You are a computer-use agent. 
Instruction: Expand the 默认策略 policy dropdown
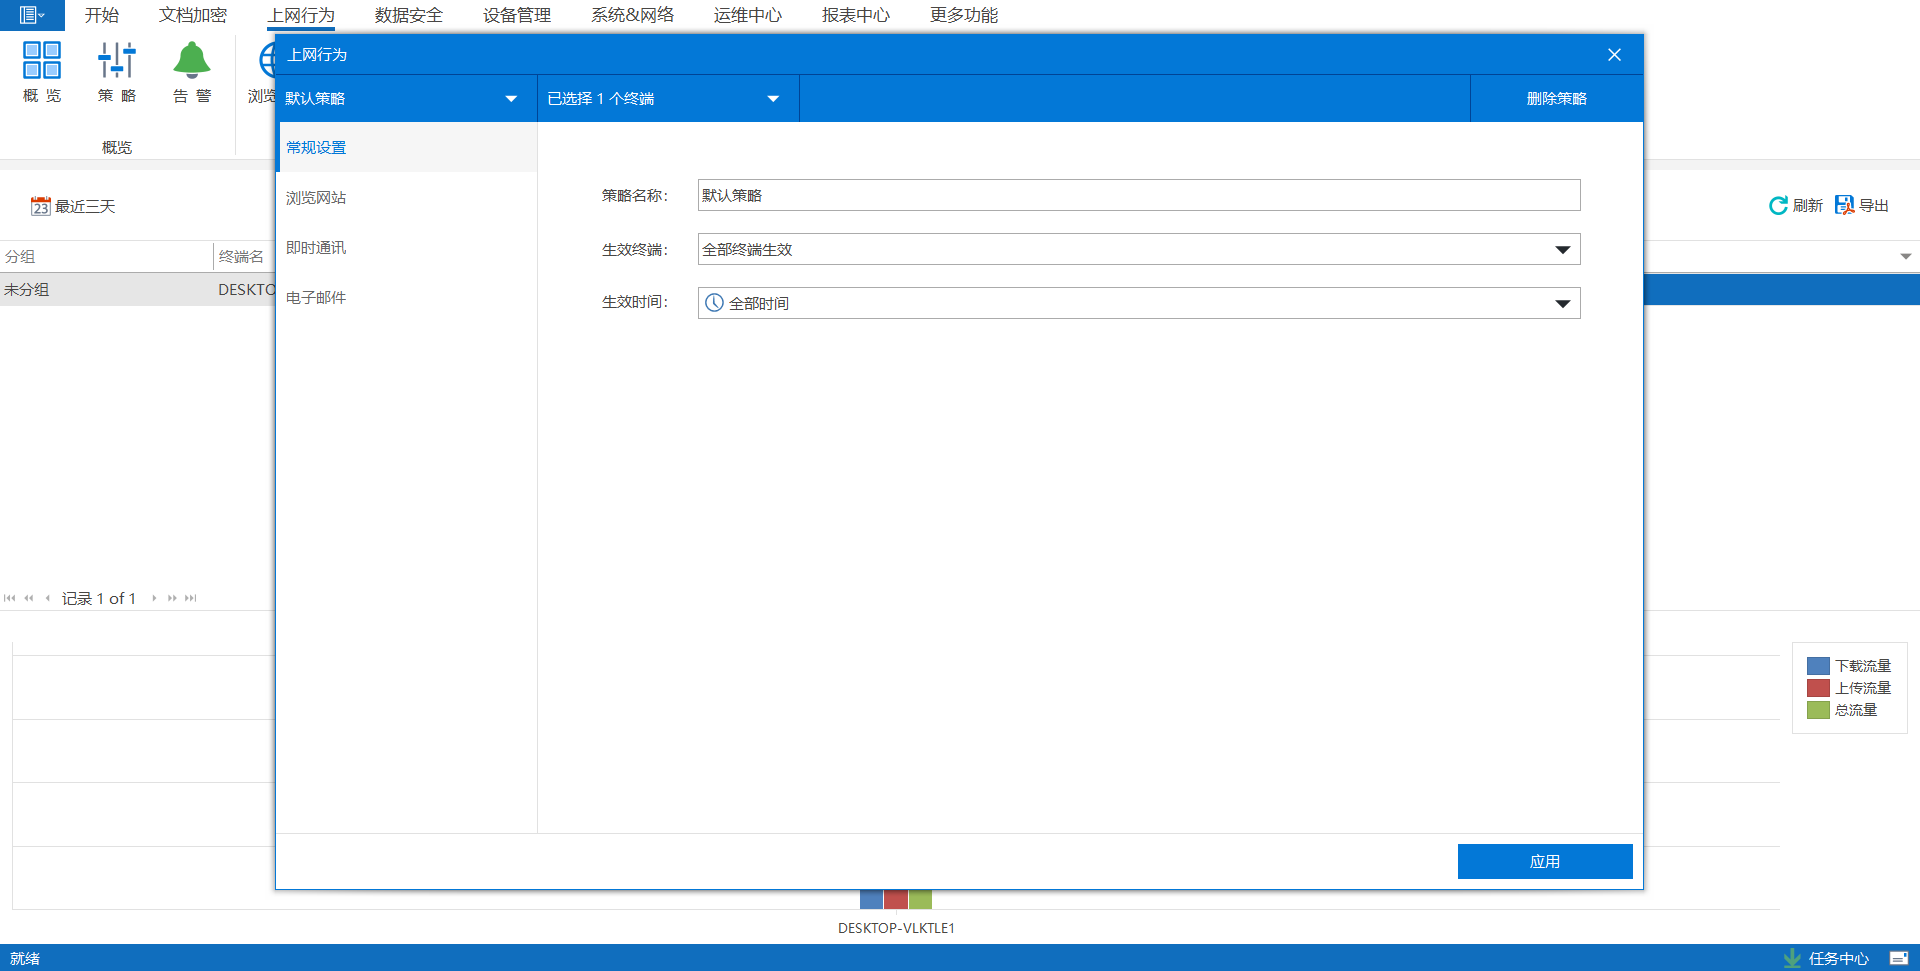[511, 99]
